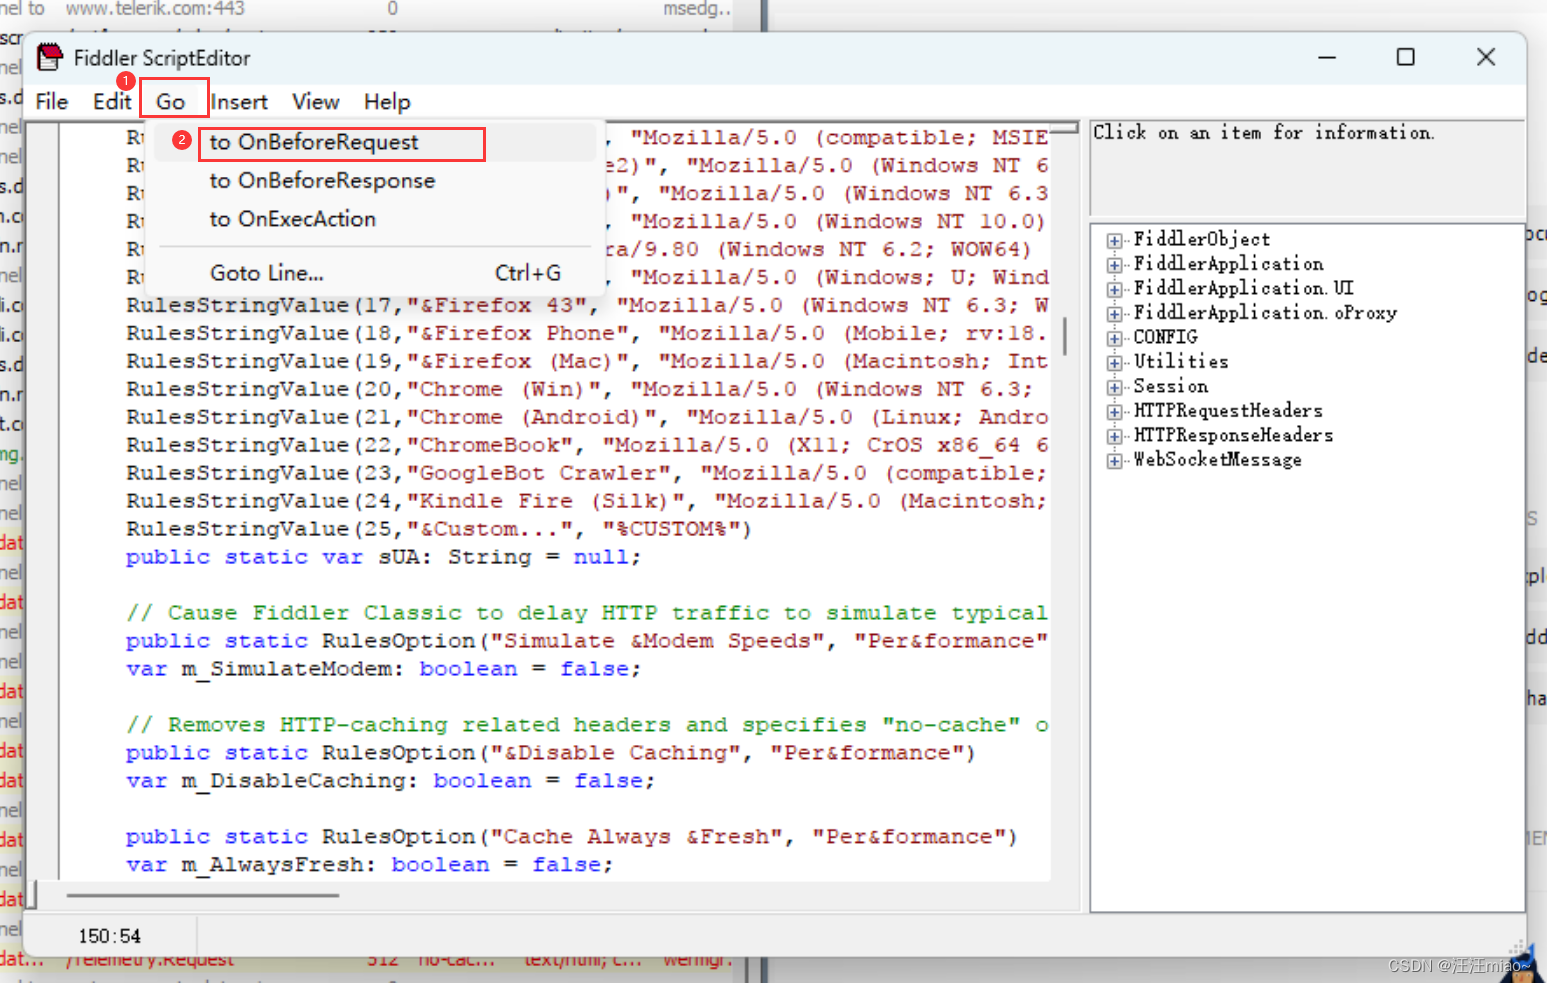Maximize the Fiddler ScriptEditor window
Image resolution: width=1547 pixels, height=983 pixels.
pyautogui.click(x=1405, y=57)
